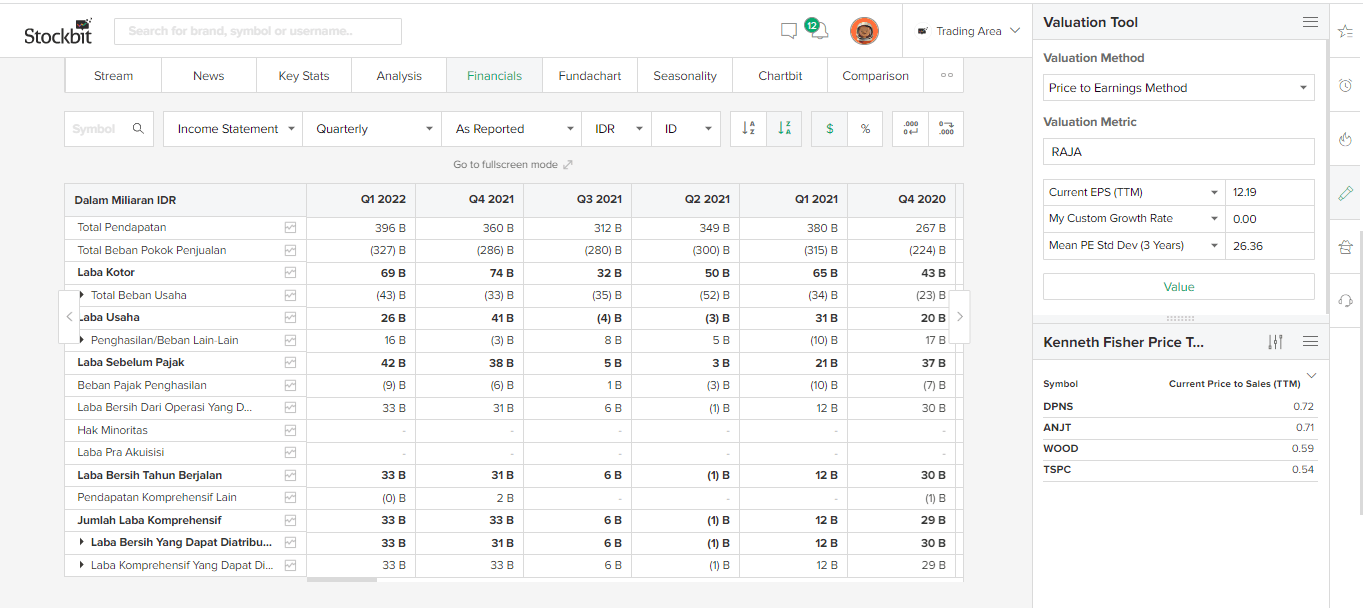Image resolution: width=1363 pixels, height=608 pixels.
Task: Switch to the Fundachart tab
Action: (590, 76)
